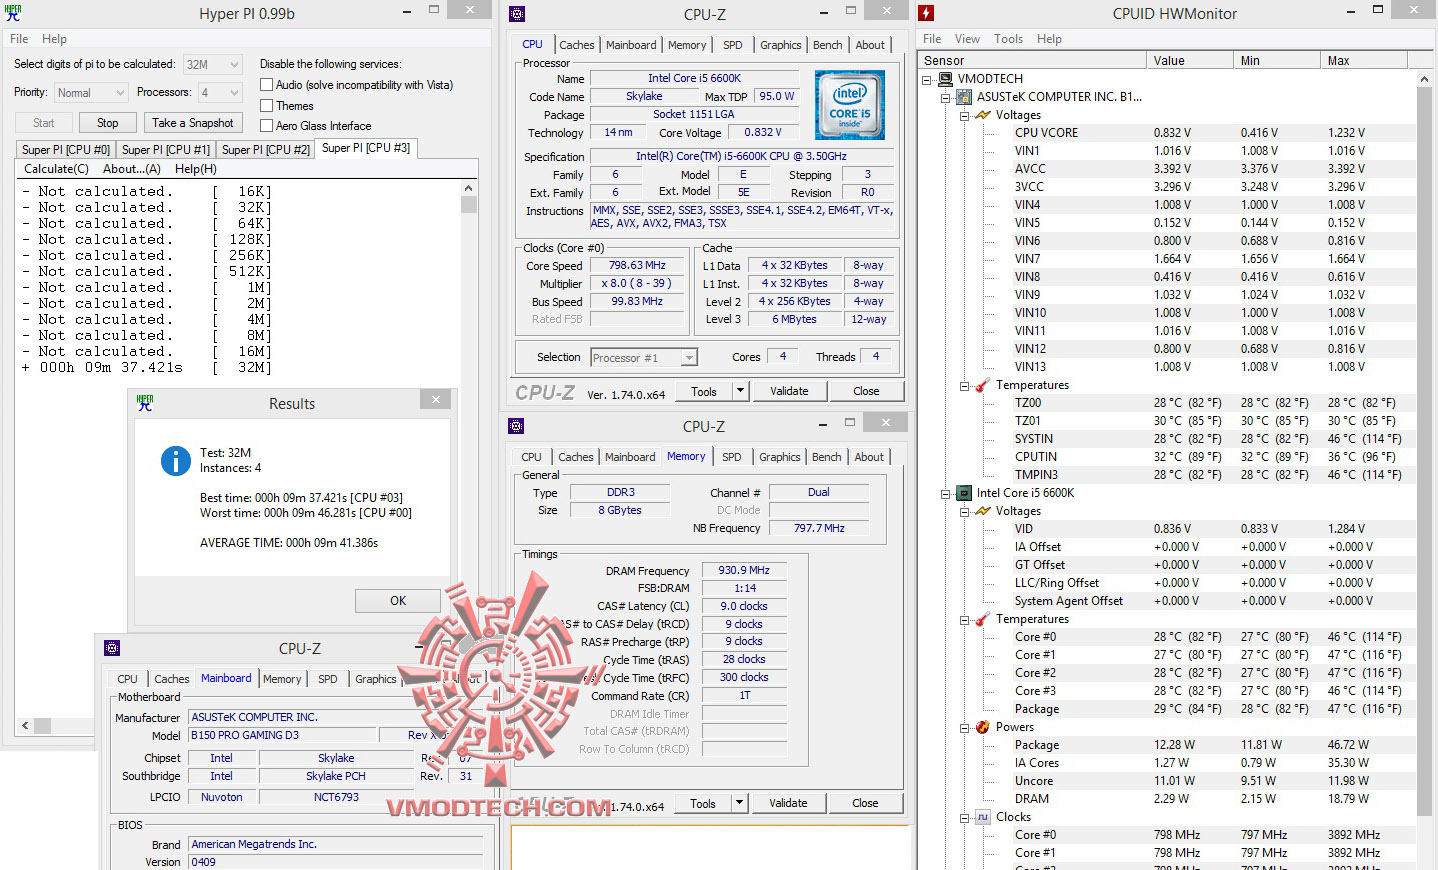Collapse the Temperatures group under ASUSTeK

pos(965,385)
